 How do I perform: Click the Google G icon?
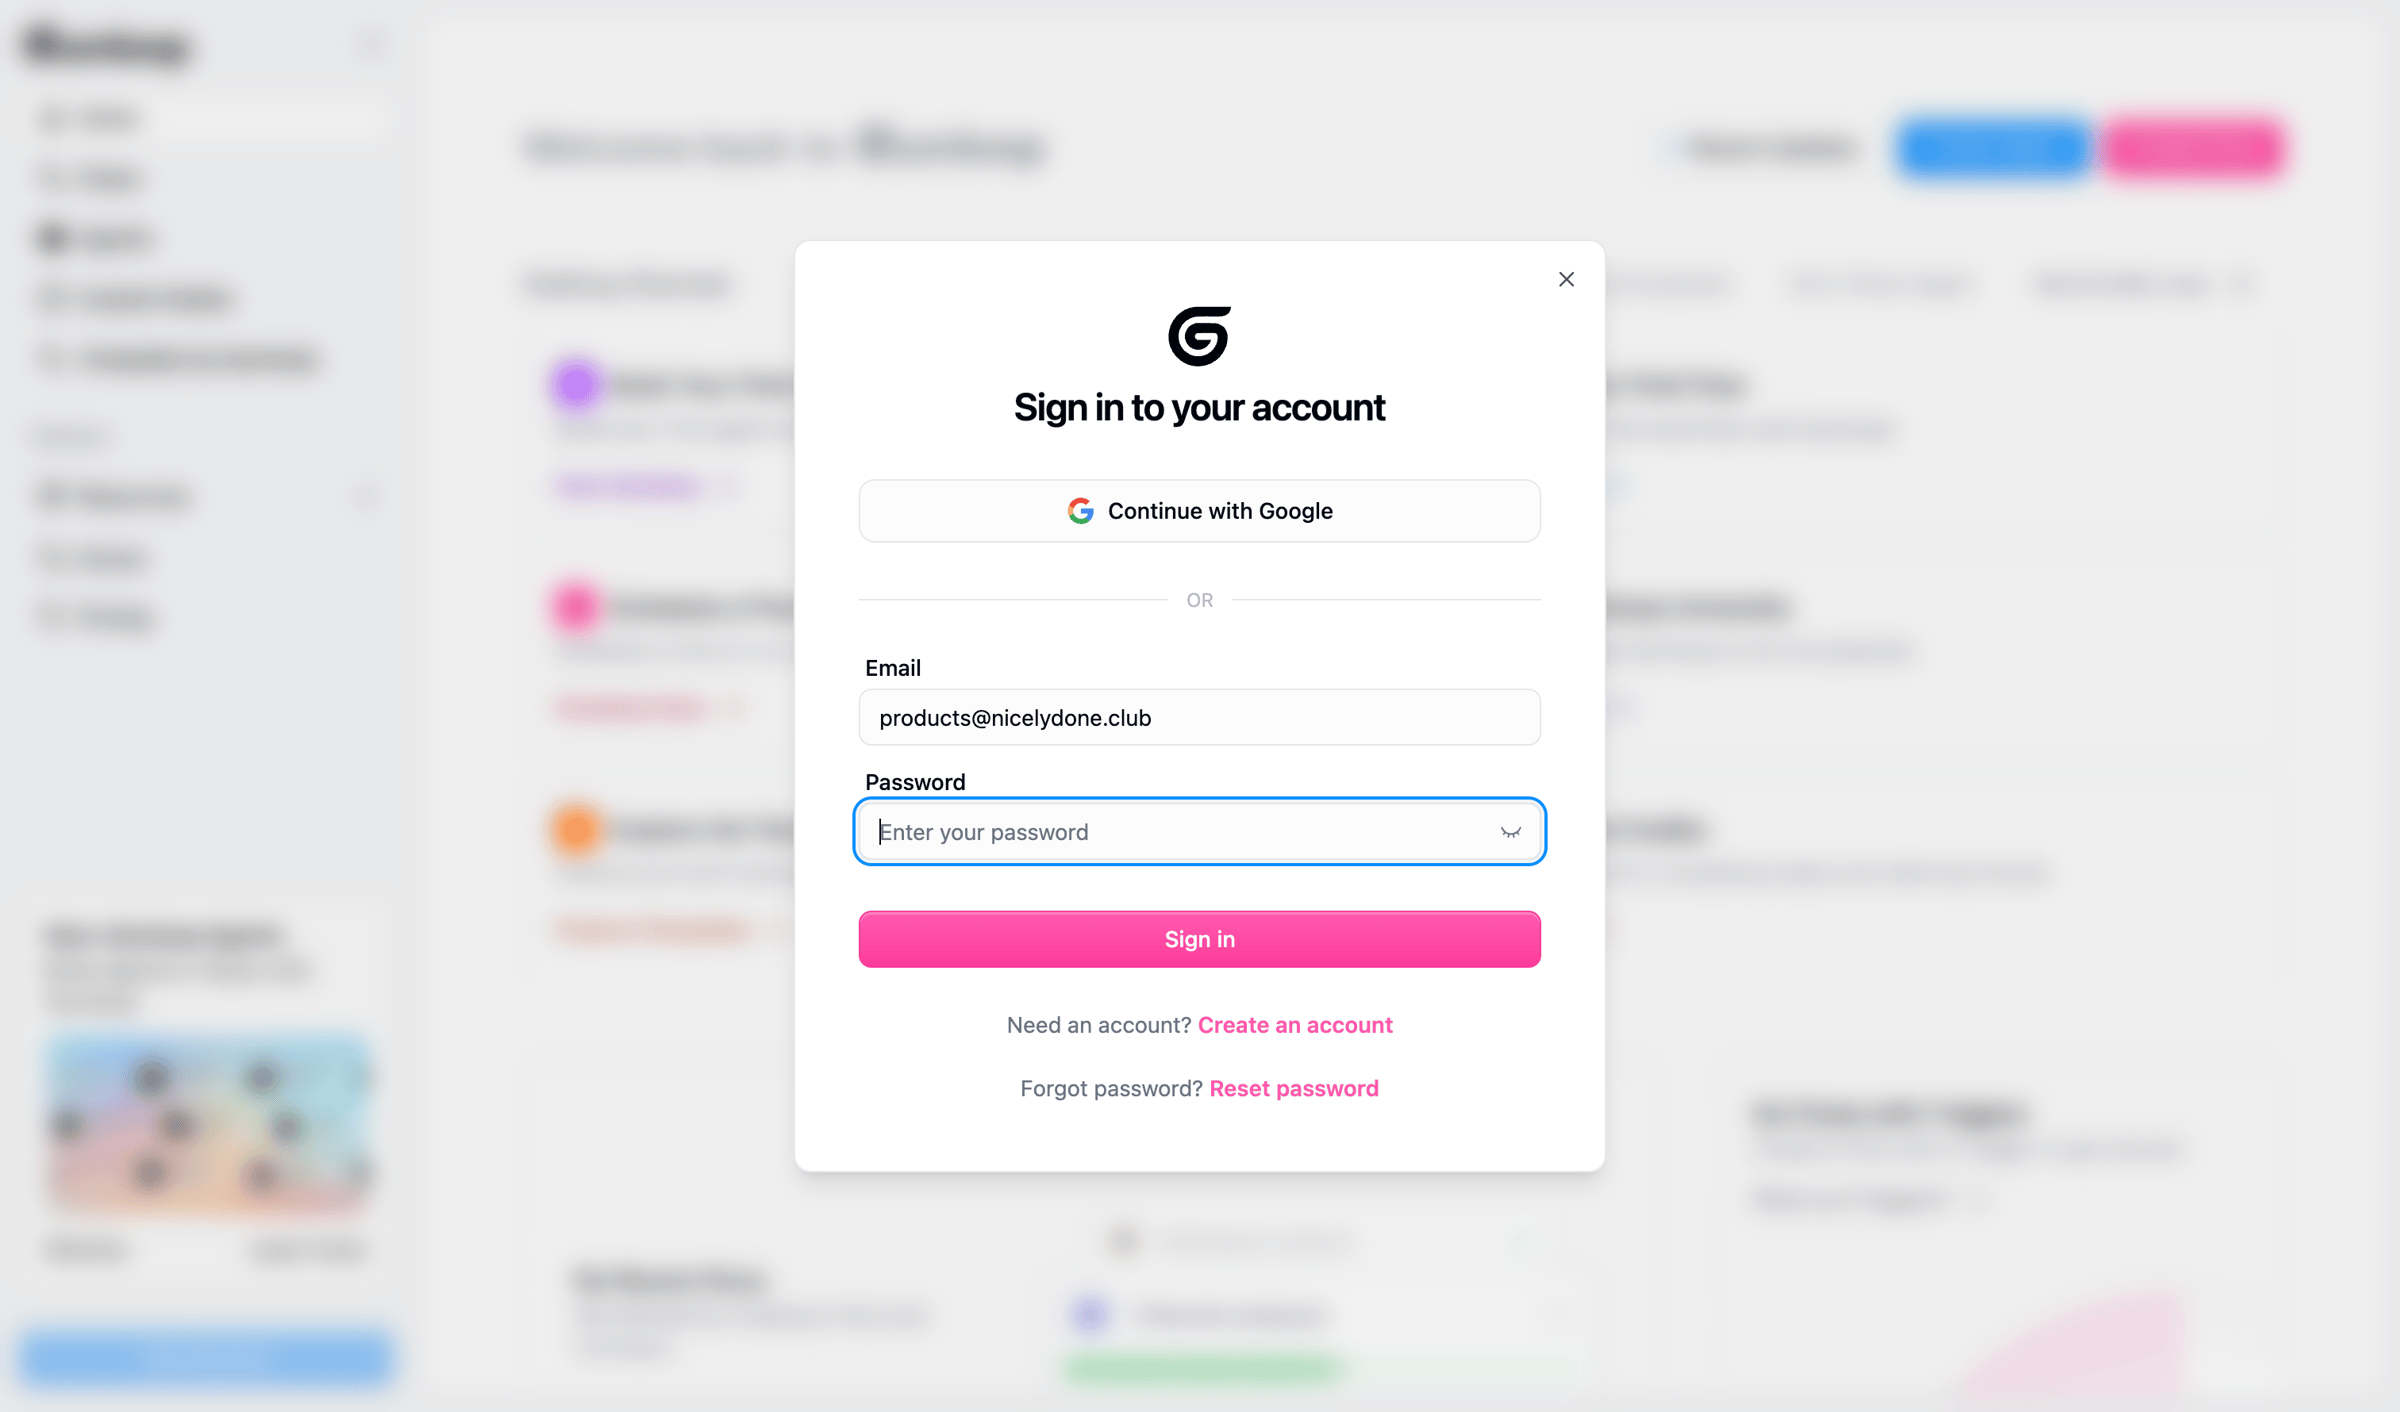1080,511
